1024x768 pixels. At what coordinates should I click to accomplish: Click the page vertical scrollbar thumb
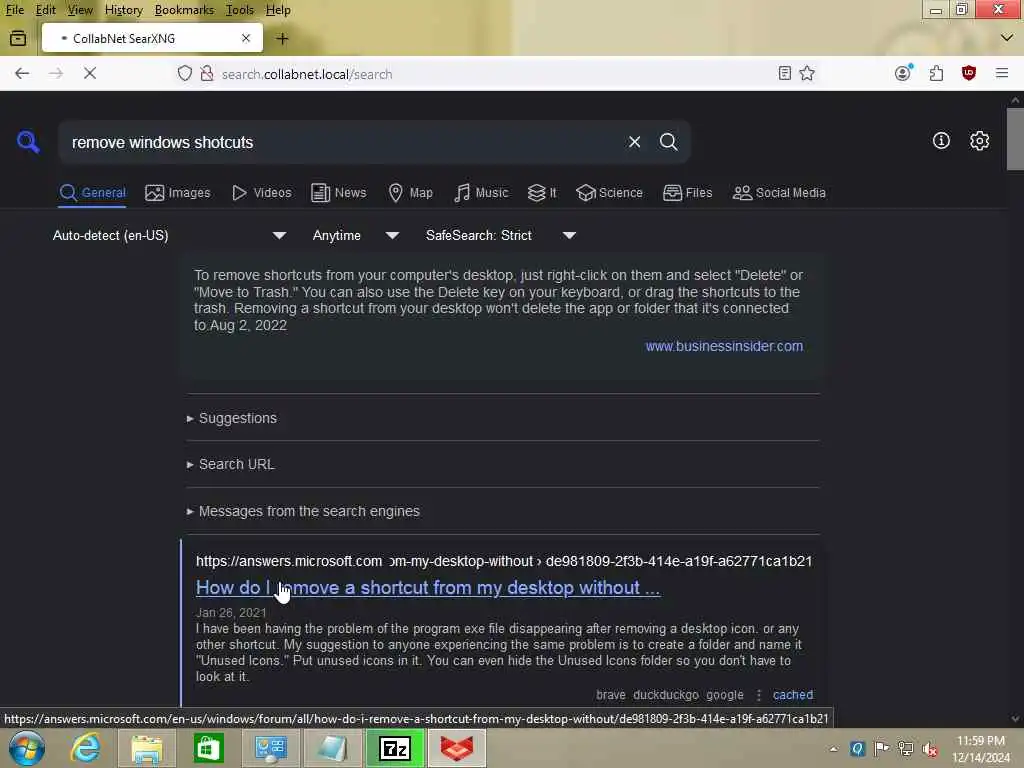point(1015,139)
